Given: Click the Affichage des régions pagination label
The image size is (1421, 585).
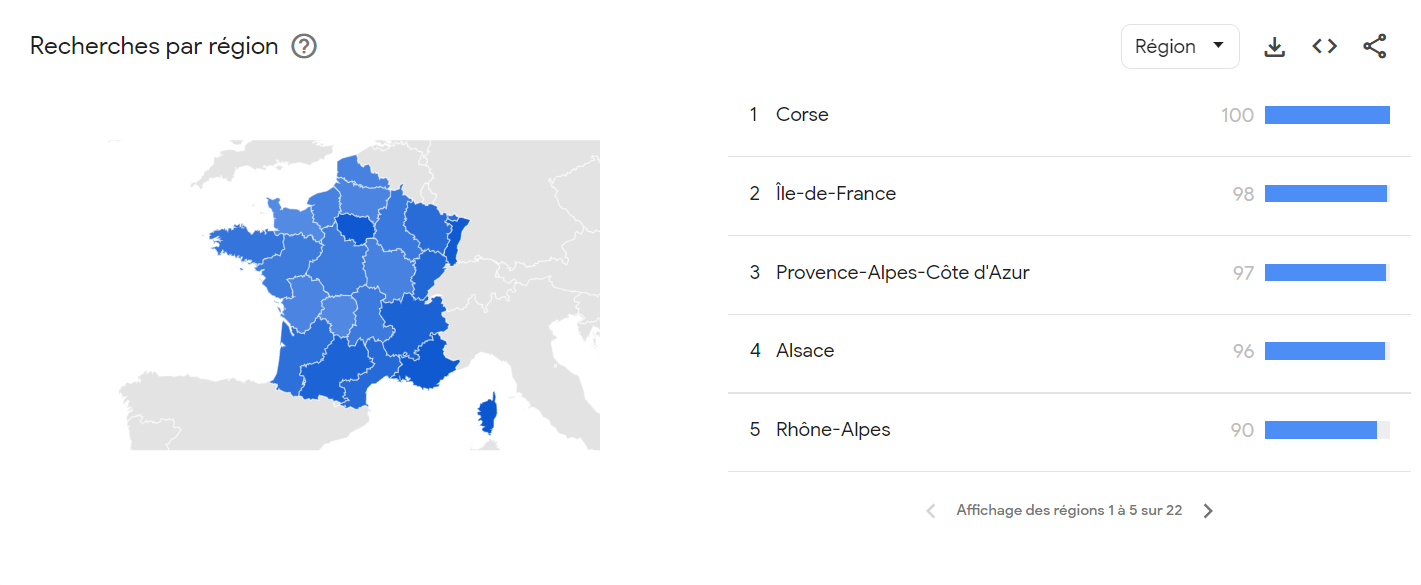Looking at the screenshot, I should pos(1069,510).
